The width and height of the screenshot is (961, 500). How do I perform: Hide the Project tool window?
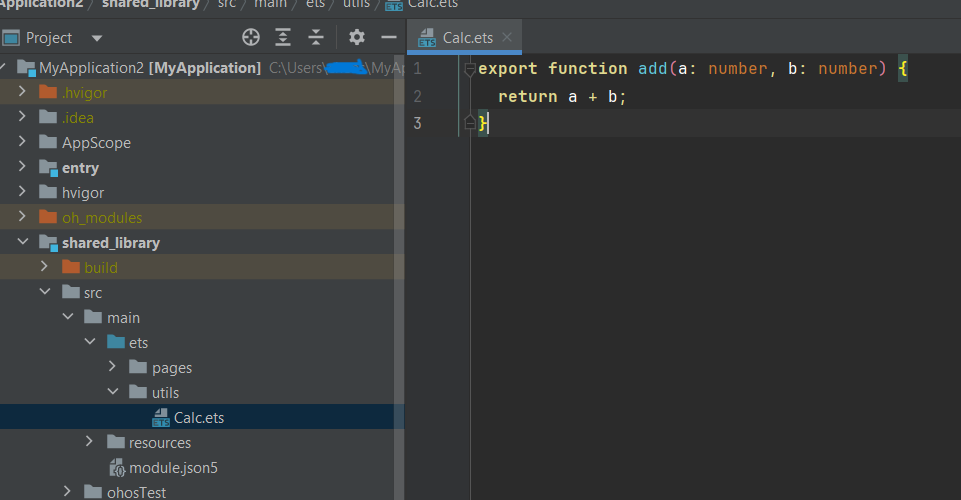(x=389, y=38)
